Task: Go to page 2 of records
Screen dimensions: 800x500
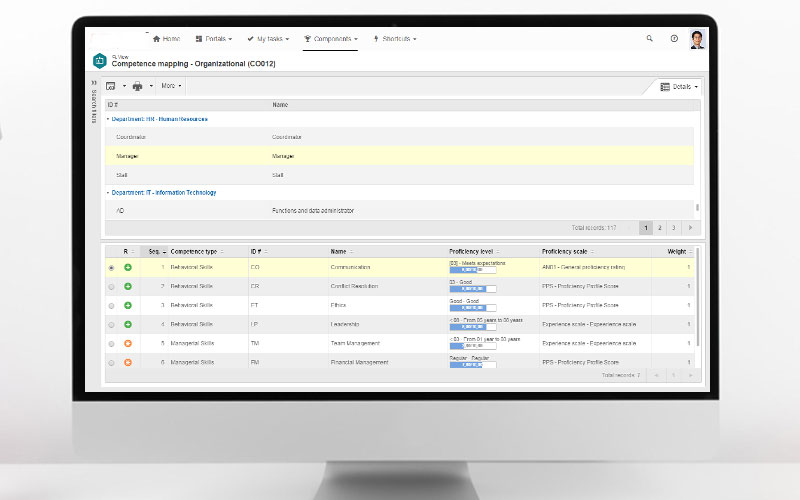Action: pyautogui.click(x=659, y=228)
